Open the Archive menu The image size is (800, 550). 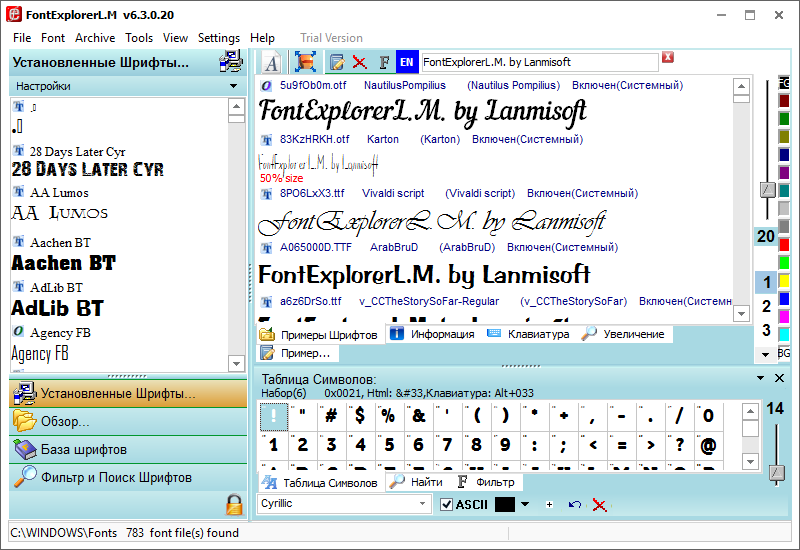point(95,38)
